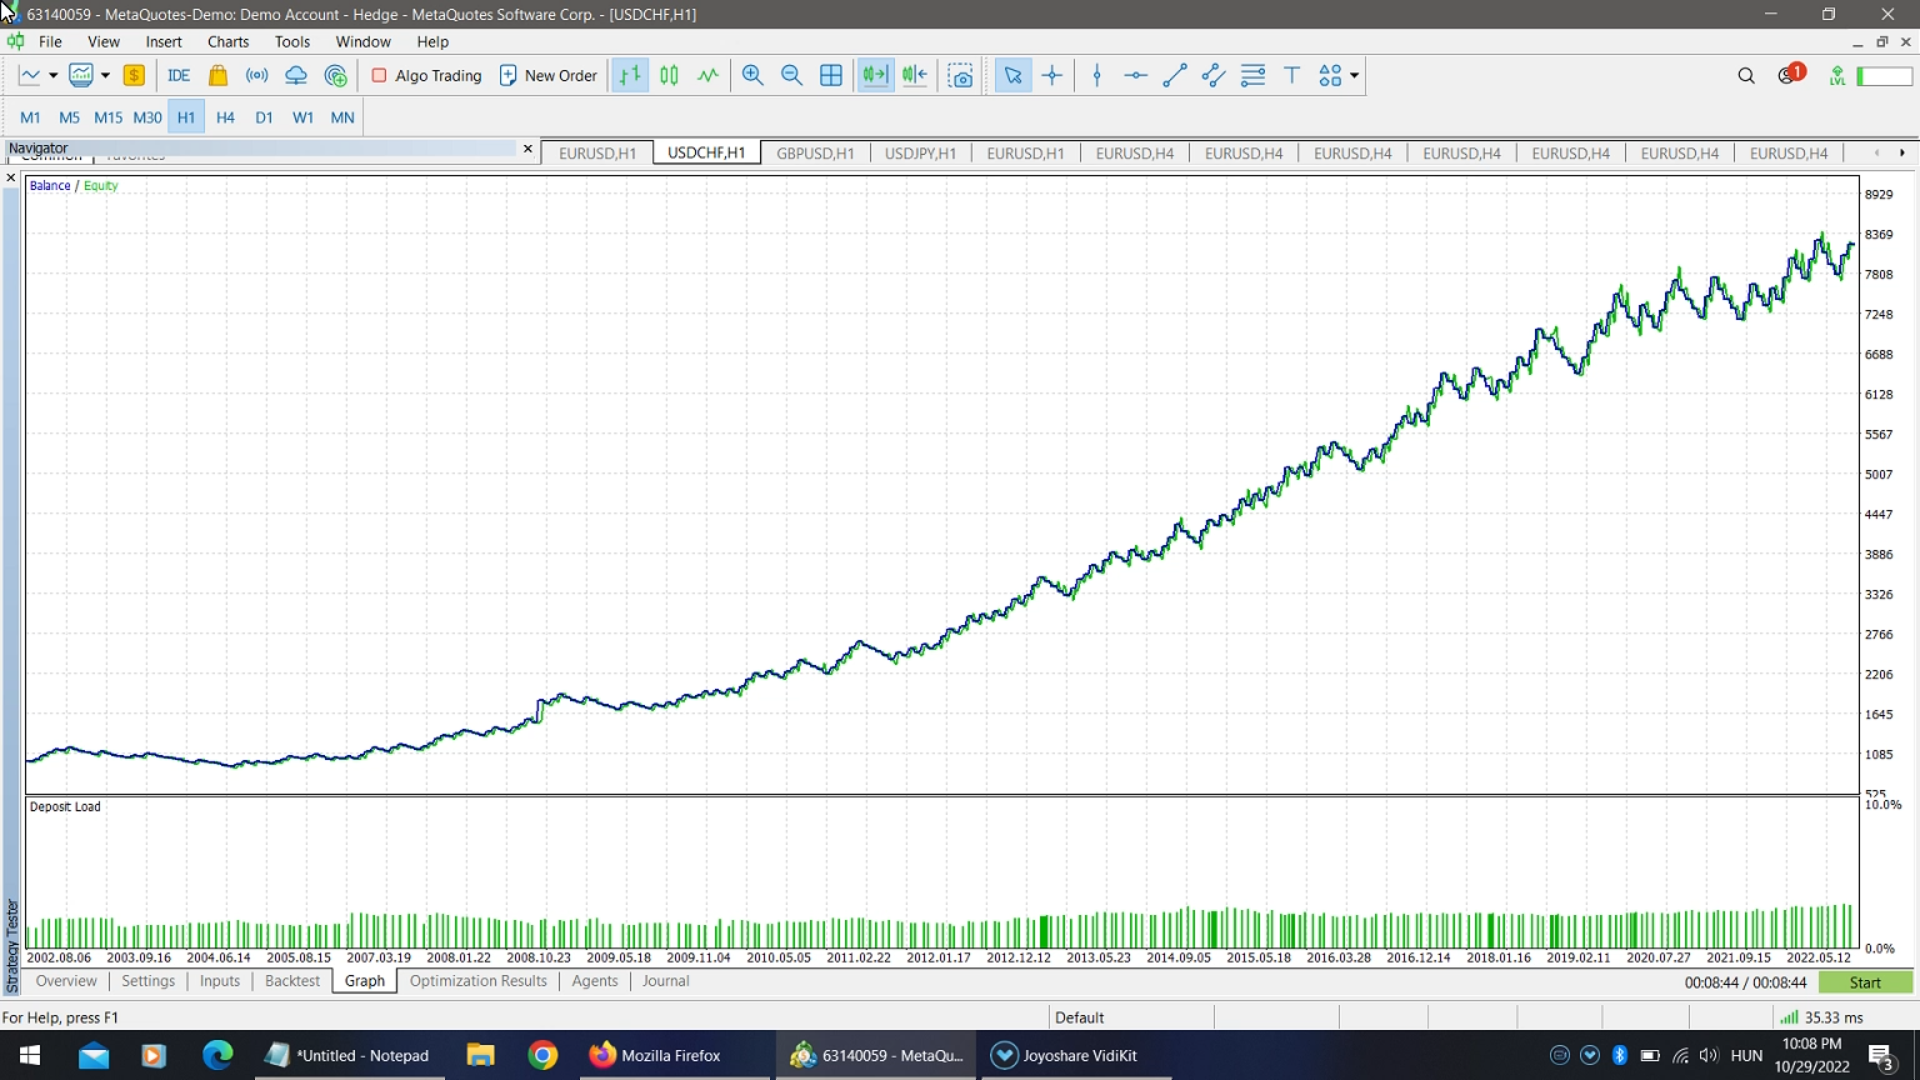The image size is (1920, 1080).
Task: Select the zoom in tool
Action: (x=752, y=75)
